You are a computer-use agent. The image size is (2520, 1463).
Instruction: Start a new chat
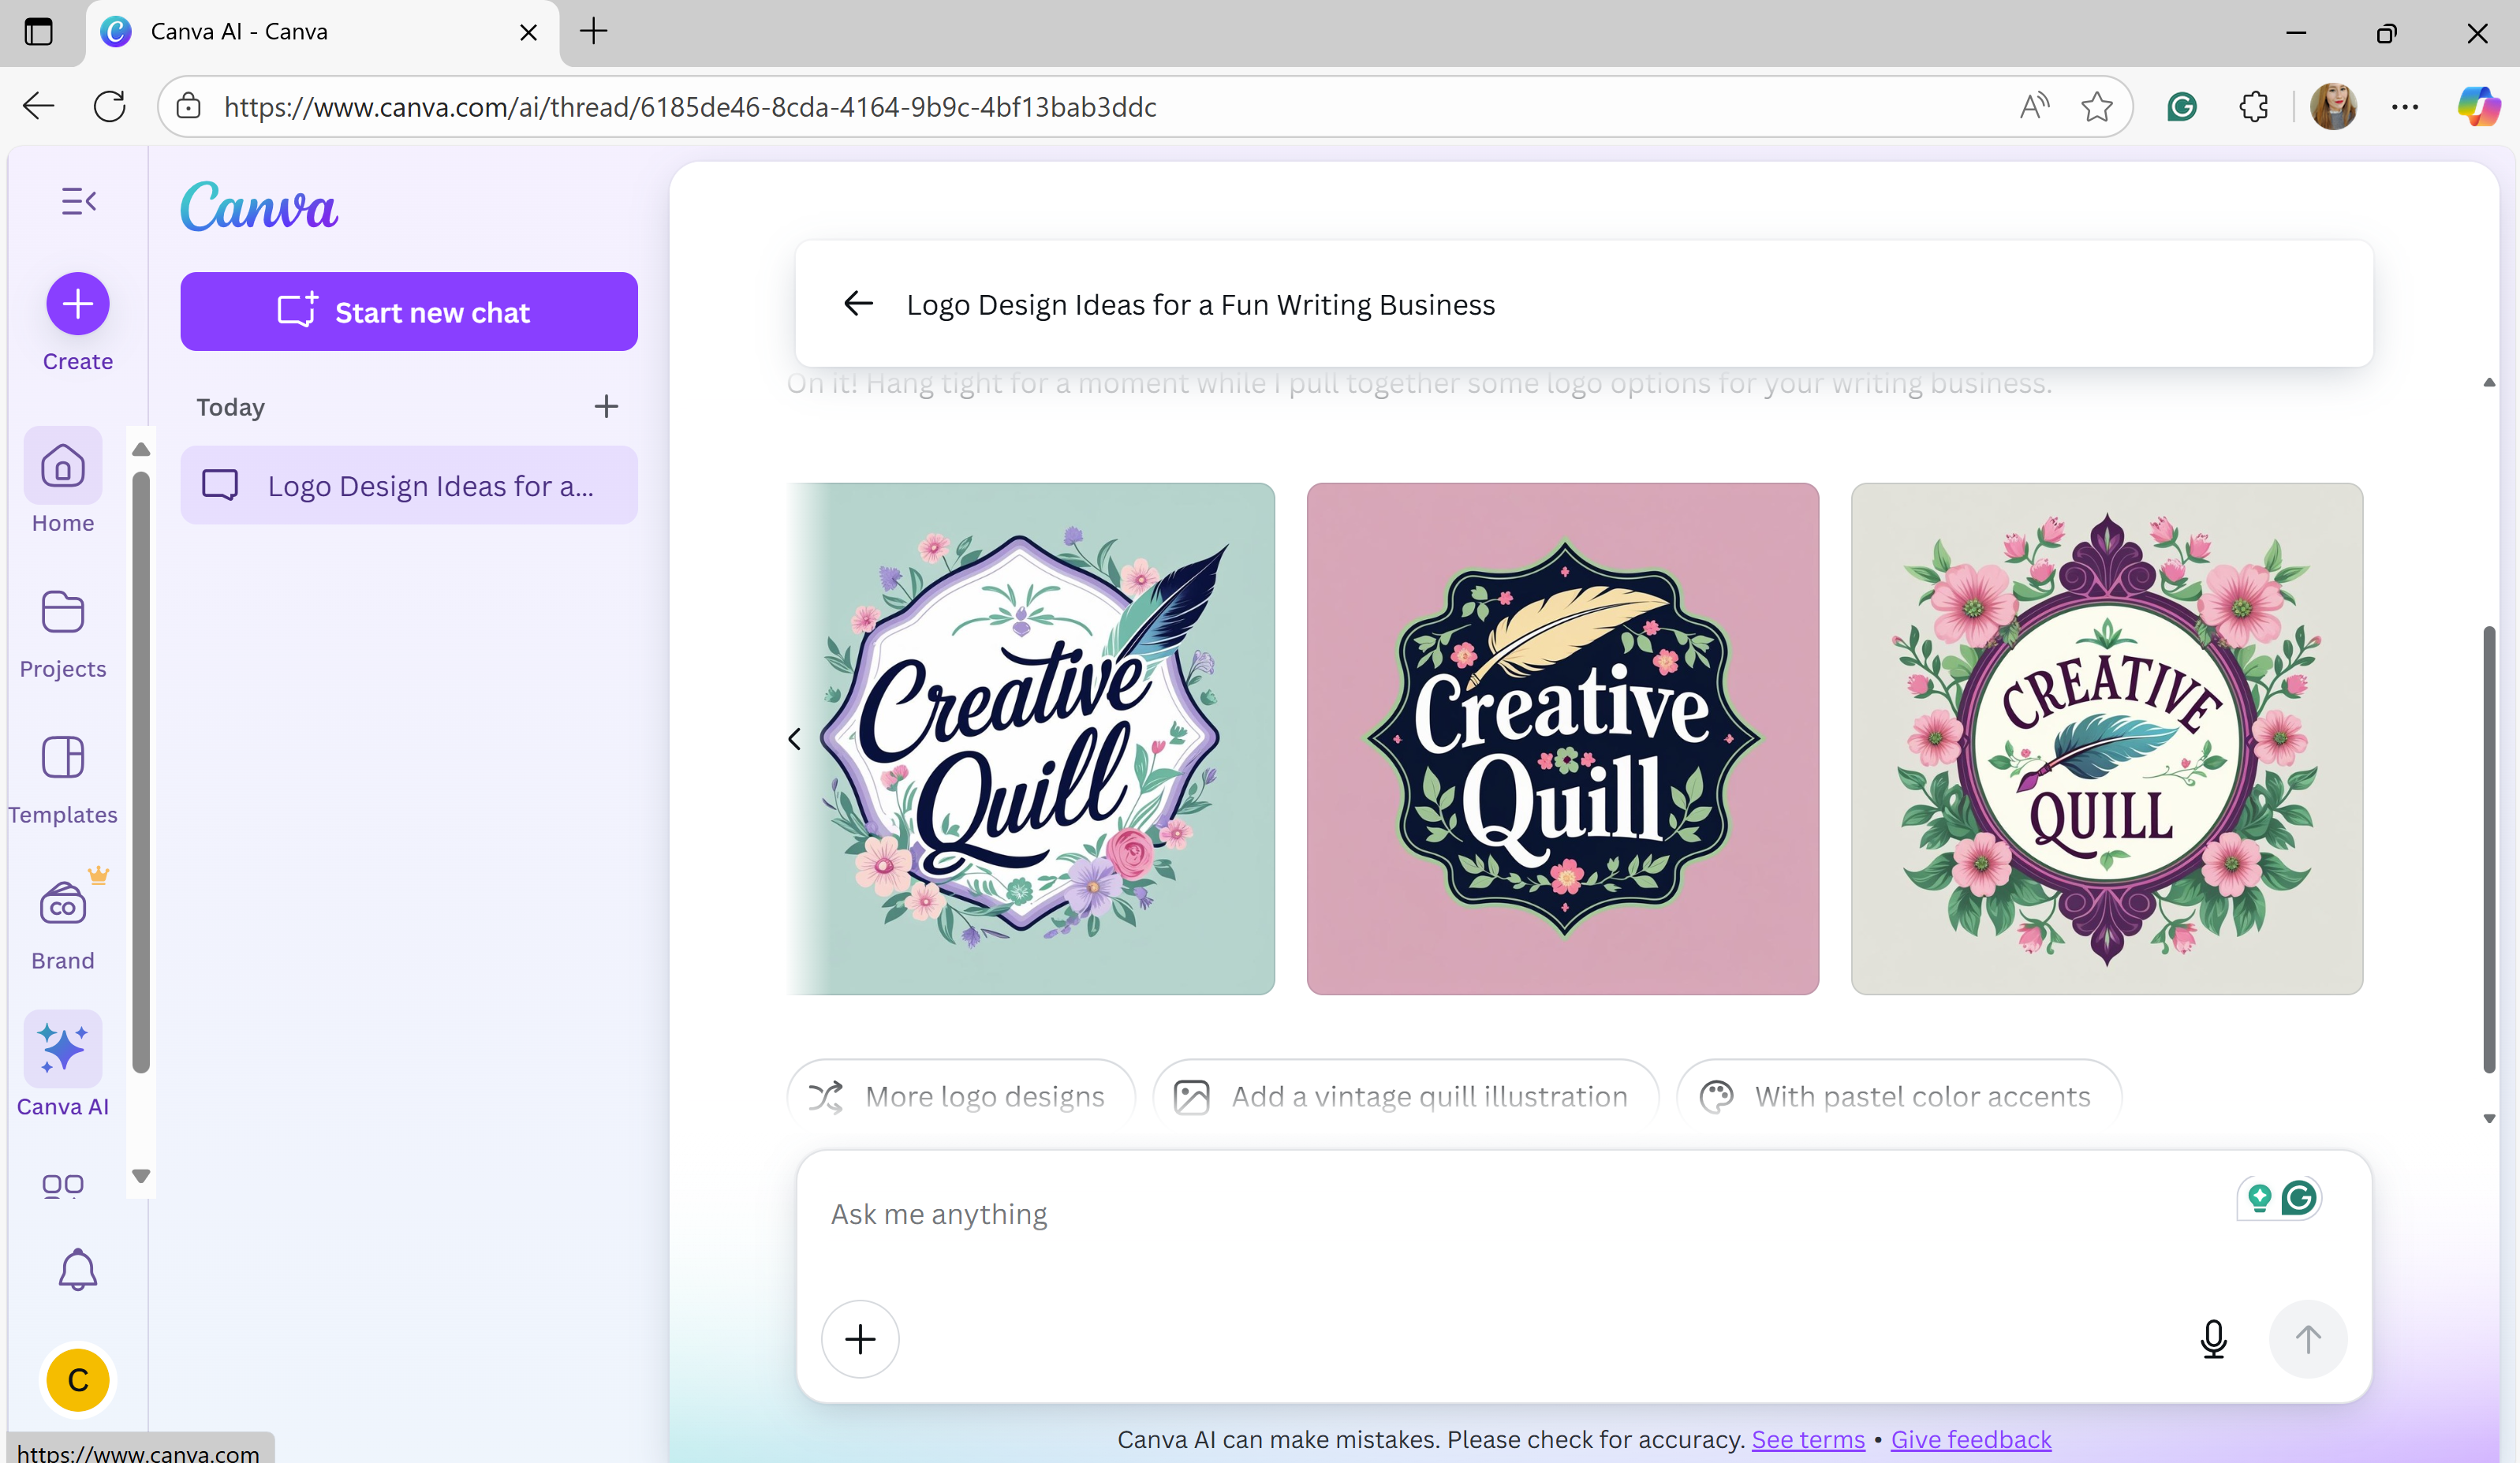pos(409,311)
